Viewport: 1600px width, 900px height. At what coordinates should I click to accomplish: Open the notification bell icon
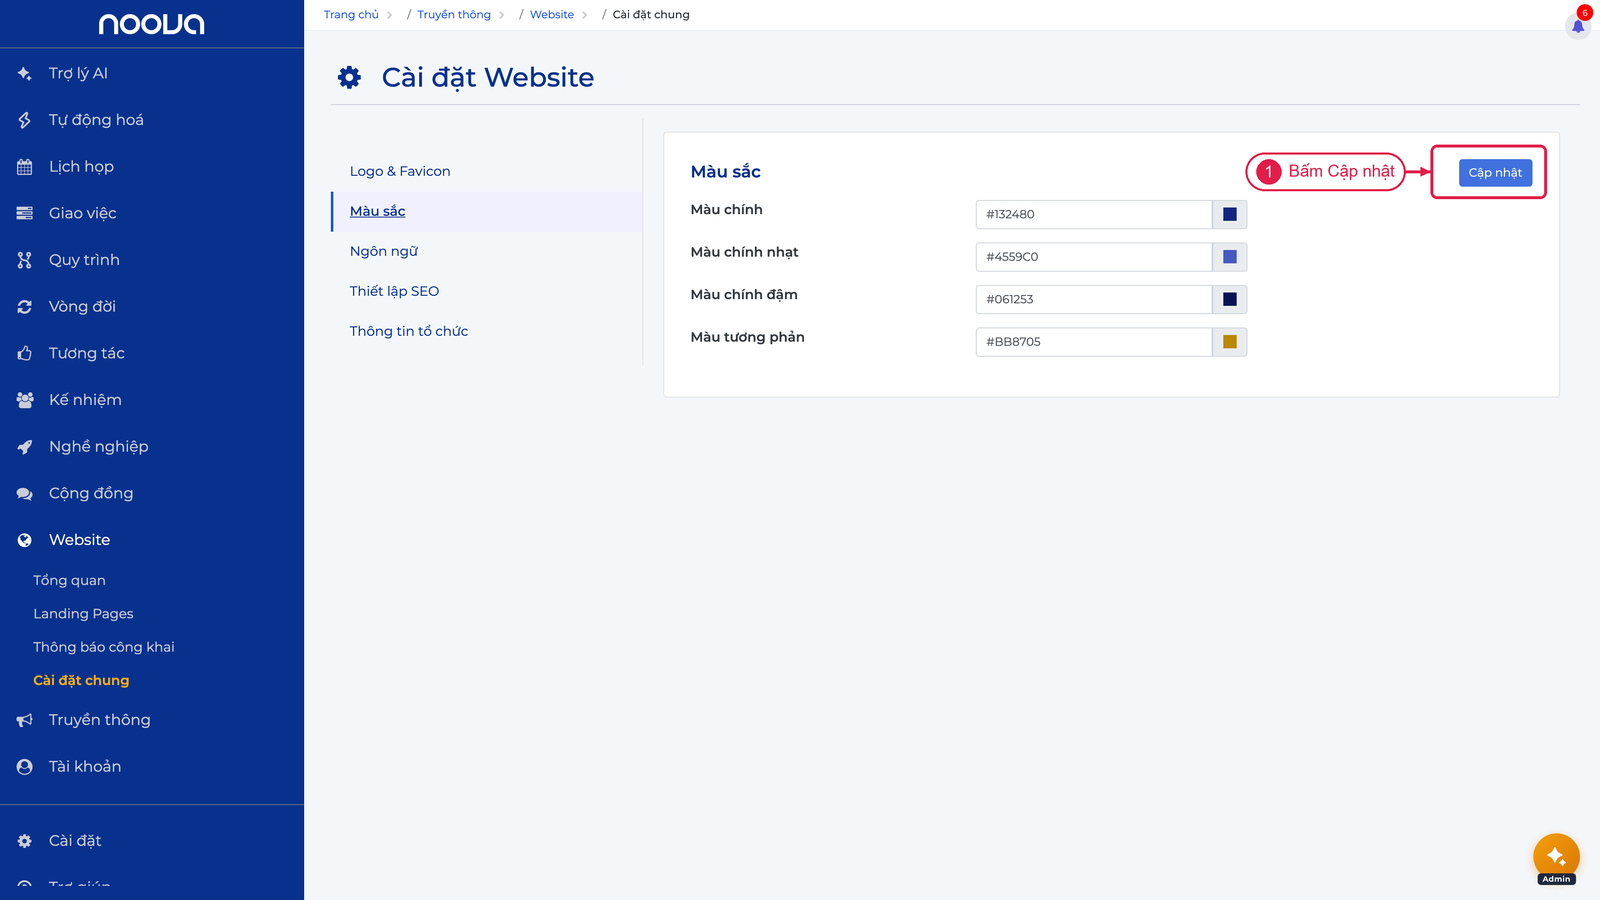[1578, 26]
